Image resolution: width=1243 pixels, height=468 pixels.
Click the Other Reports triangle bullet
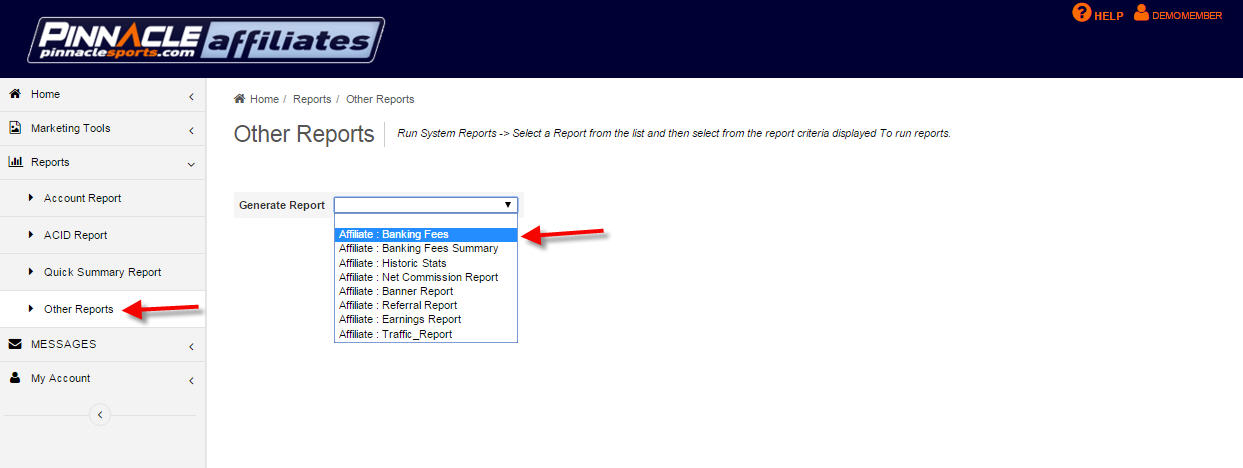(31, 309)
